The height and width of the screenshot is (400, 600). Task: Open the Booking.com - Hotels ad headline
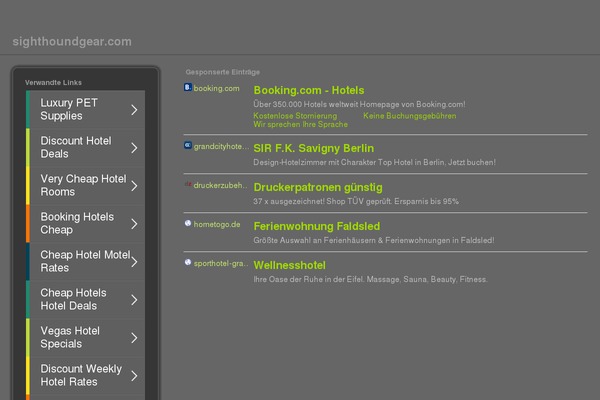point(309,90)
